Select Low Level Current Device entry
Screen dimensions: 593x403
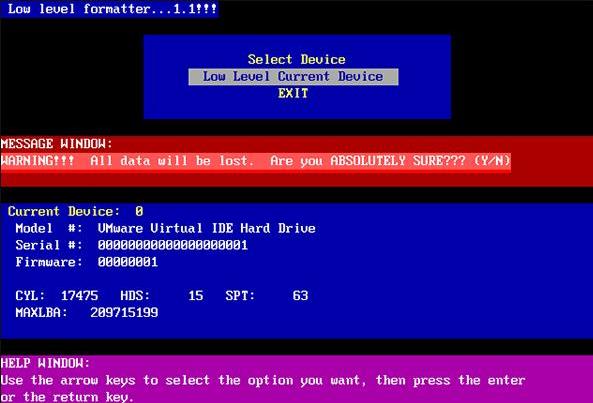(x=293, y=76)
